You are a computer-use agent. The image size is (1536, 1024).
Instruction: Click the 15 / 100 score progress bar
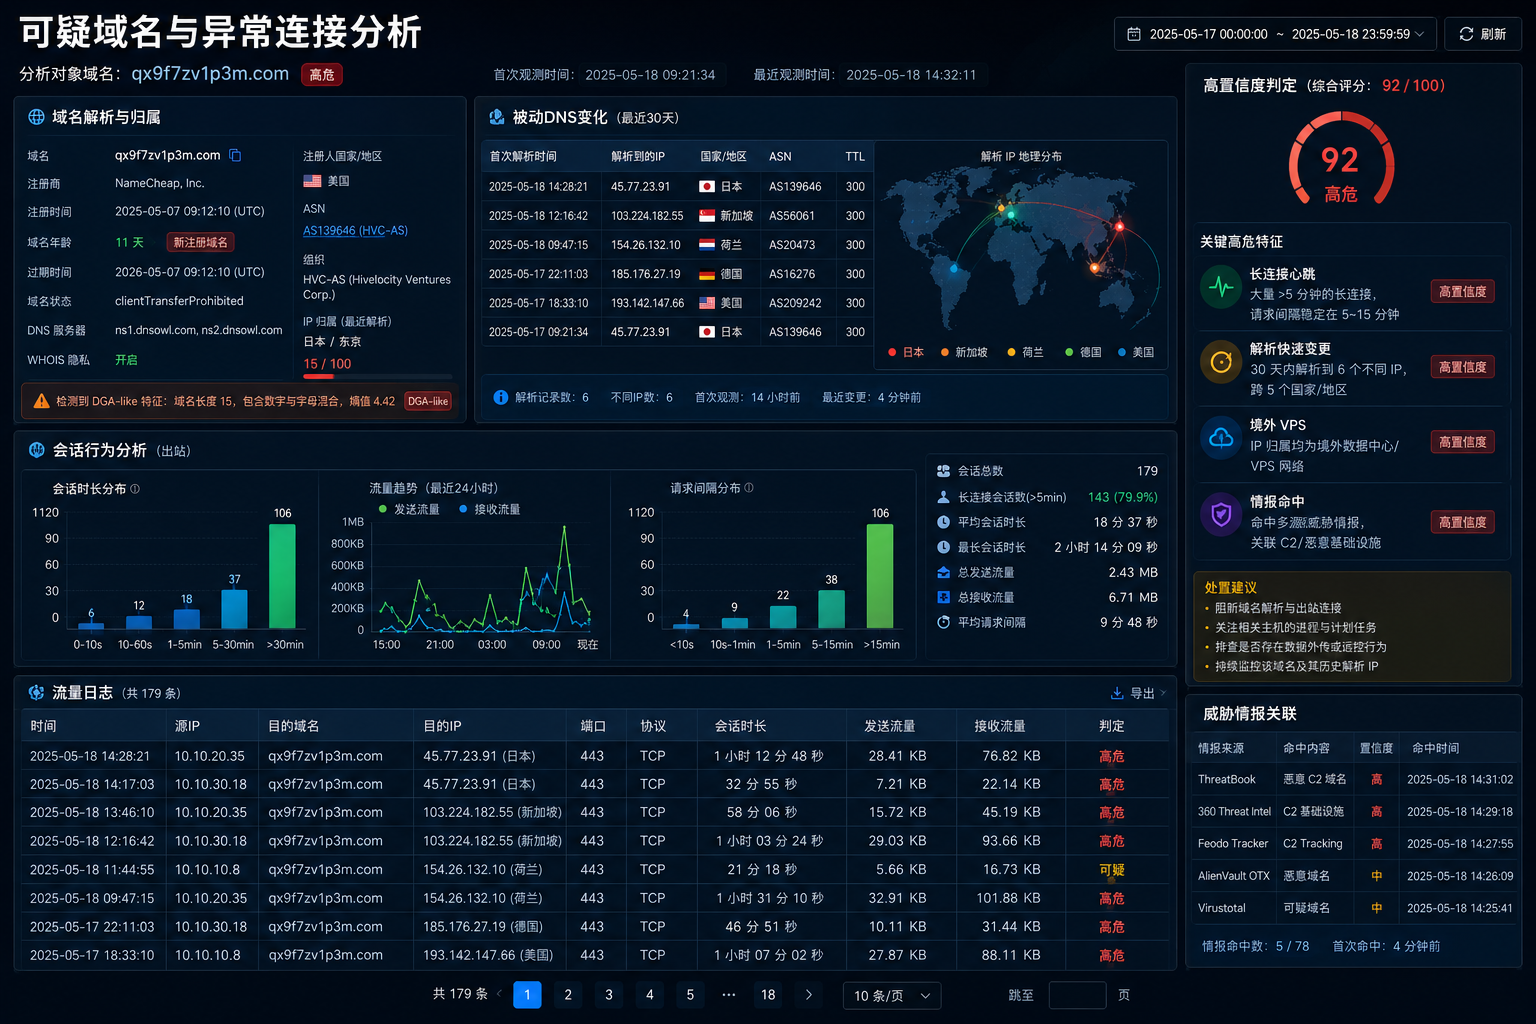[x=377, y=377]
